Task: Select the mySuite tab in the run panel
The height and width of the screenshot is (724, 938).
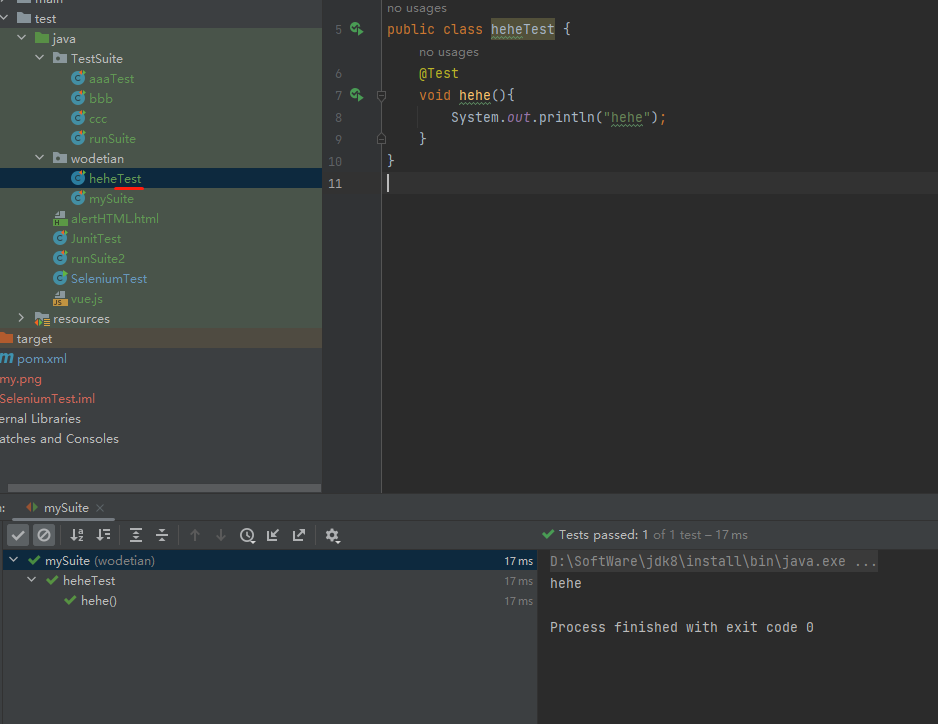Action: (64, 507)
